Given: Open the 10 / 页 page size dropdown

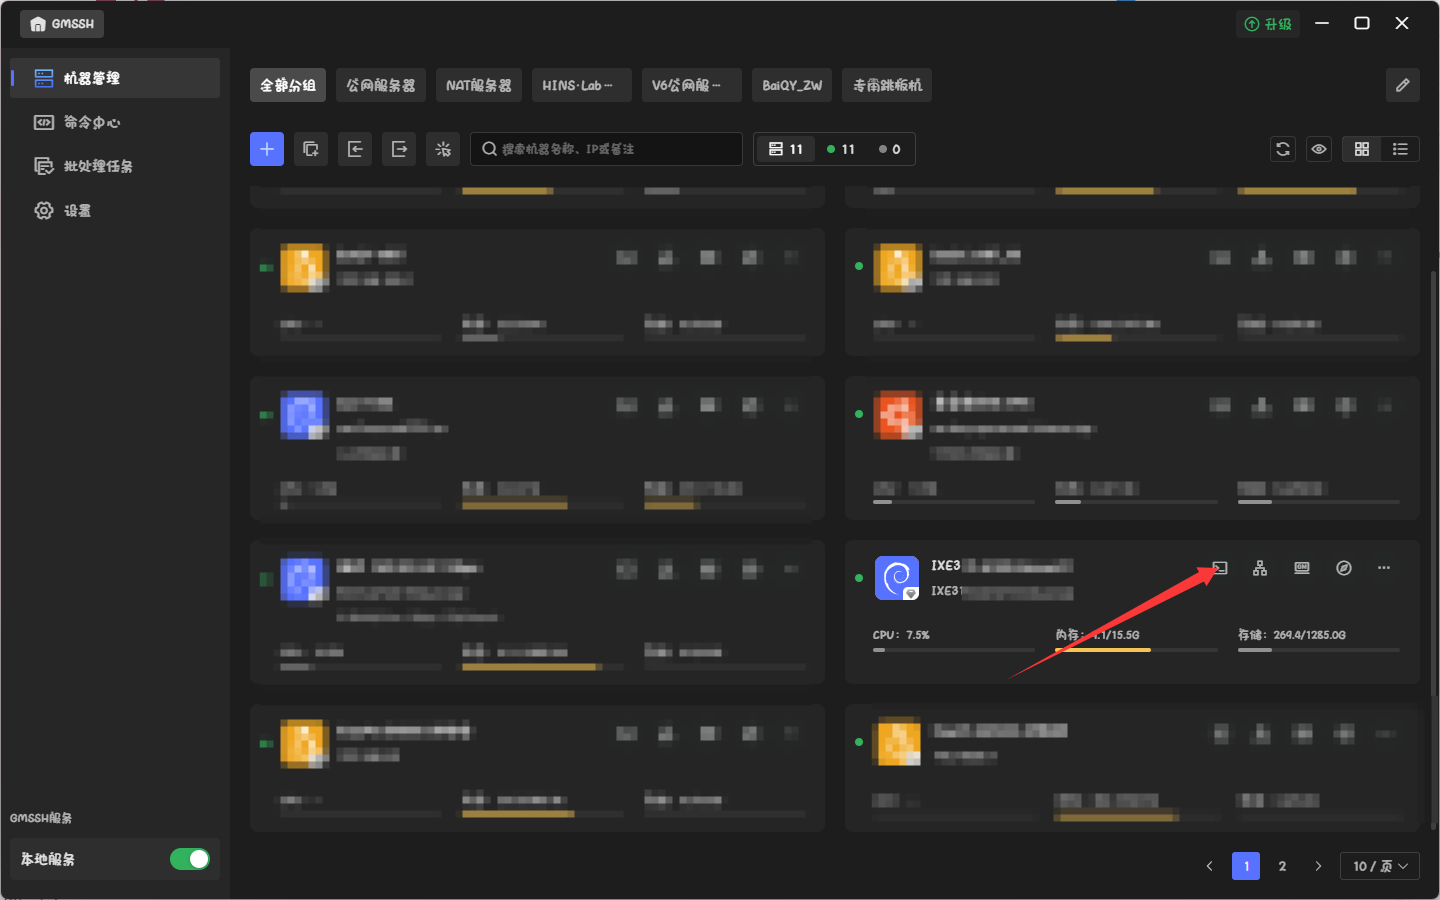Looking at the screenshot, I should pos(1381,866).
